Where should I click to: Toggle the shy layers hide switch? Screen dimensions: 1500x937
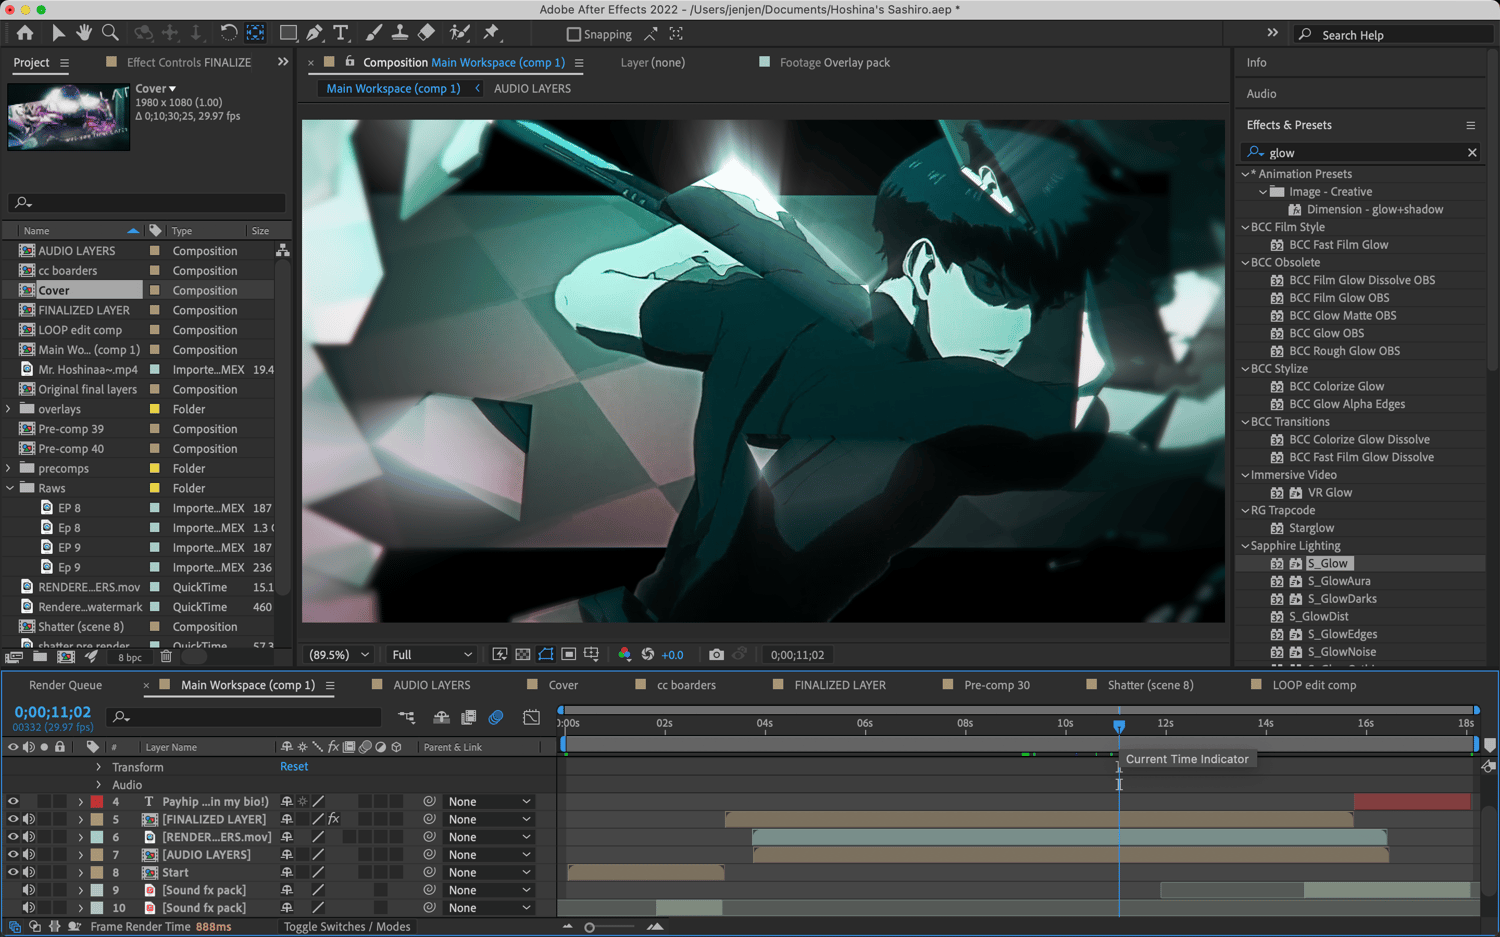(441, 717)
